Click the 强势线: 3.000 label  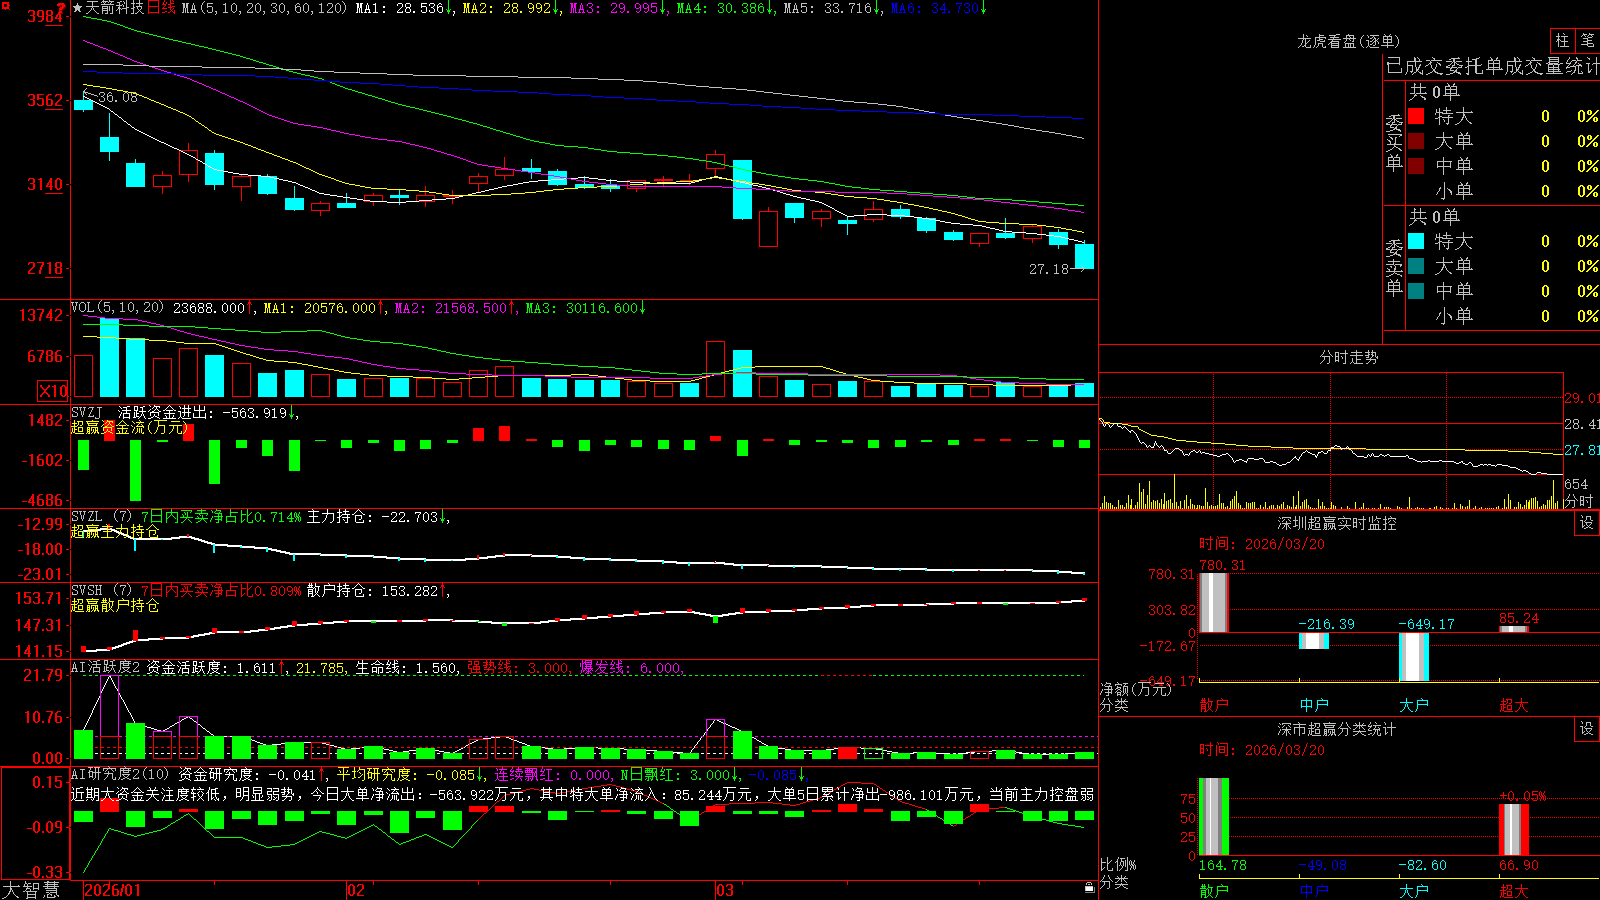click(520, 668)
